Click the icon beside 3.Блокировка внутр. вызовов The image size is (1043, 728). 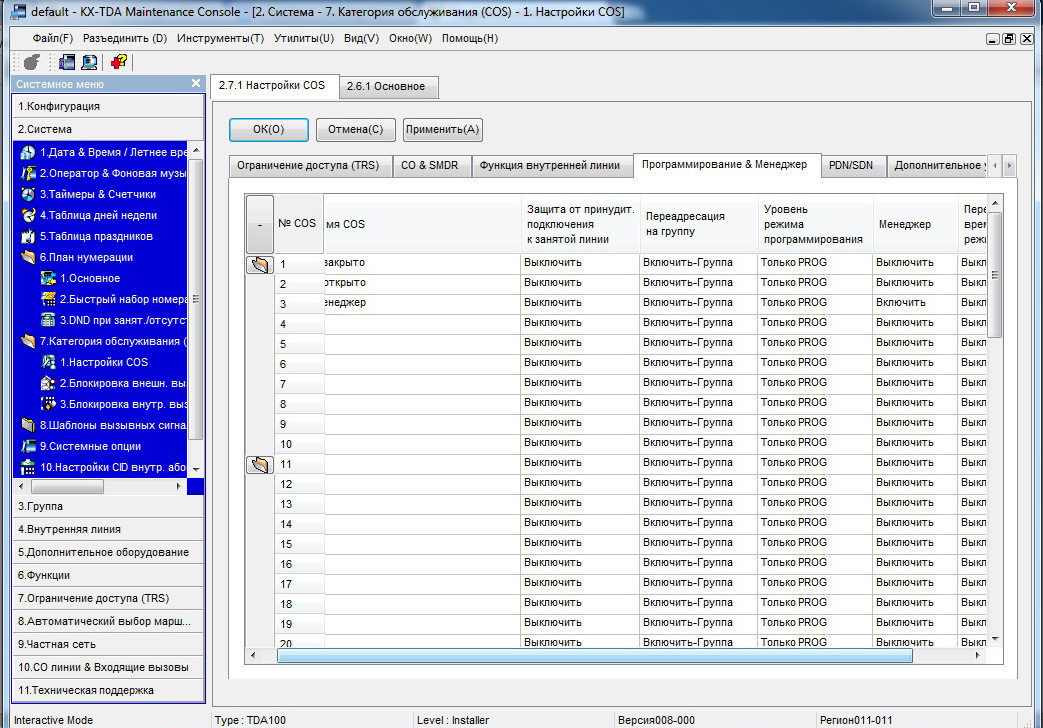click(x=49, y=404)
